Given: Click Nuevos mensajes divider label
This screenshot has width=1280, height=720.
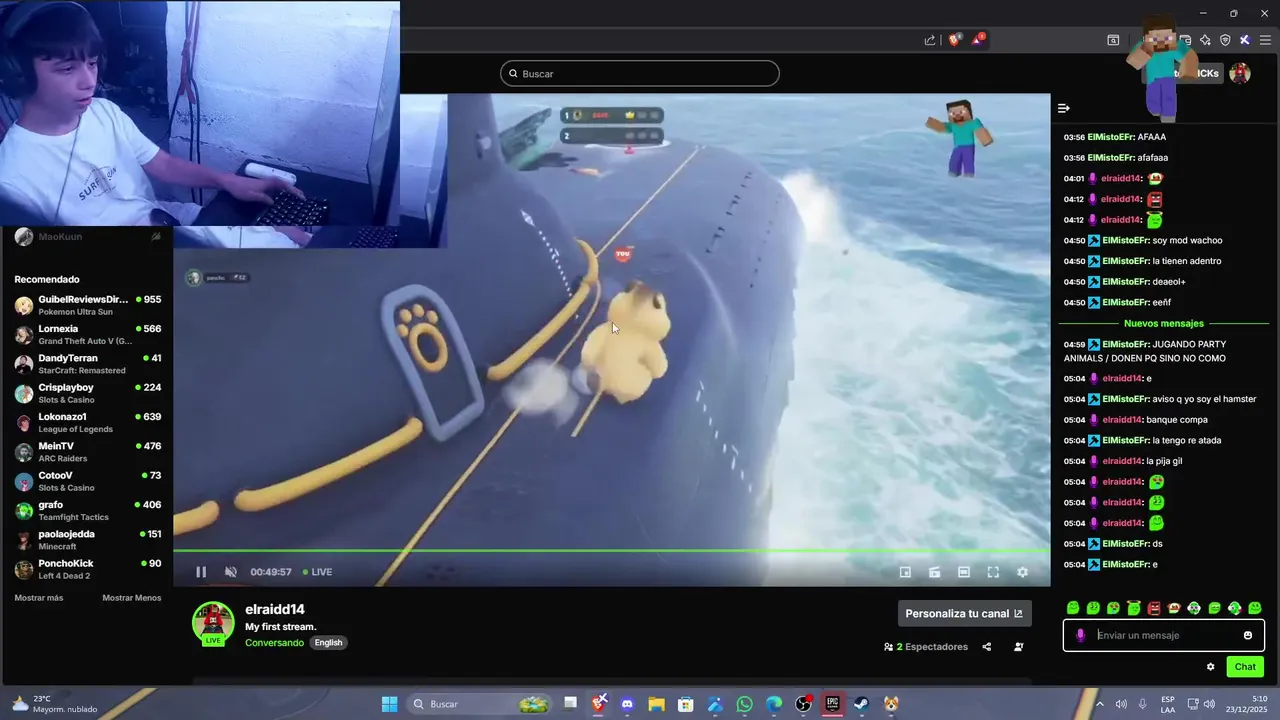Looking at the screenshot, I should point(1164,324).
